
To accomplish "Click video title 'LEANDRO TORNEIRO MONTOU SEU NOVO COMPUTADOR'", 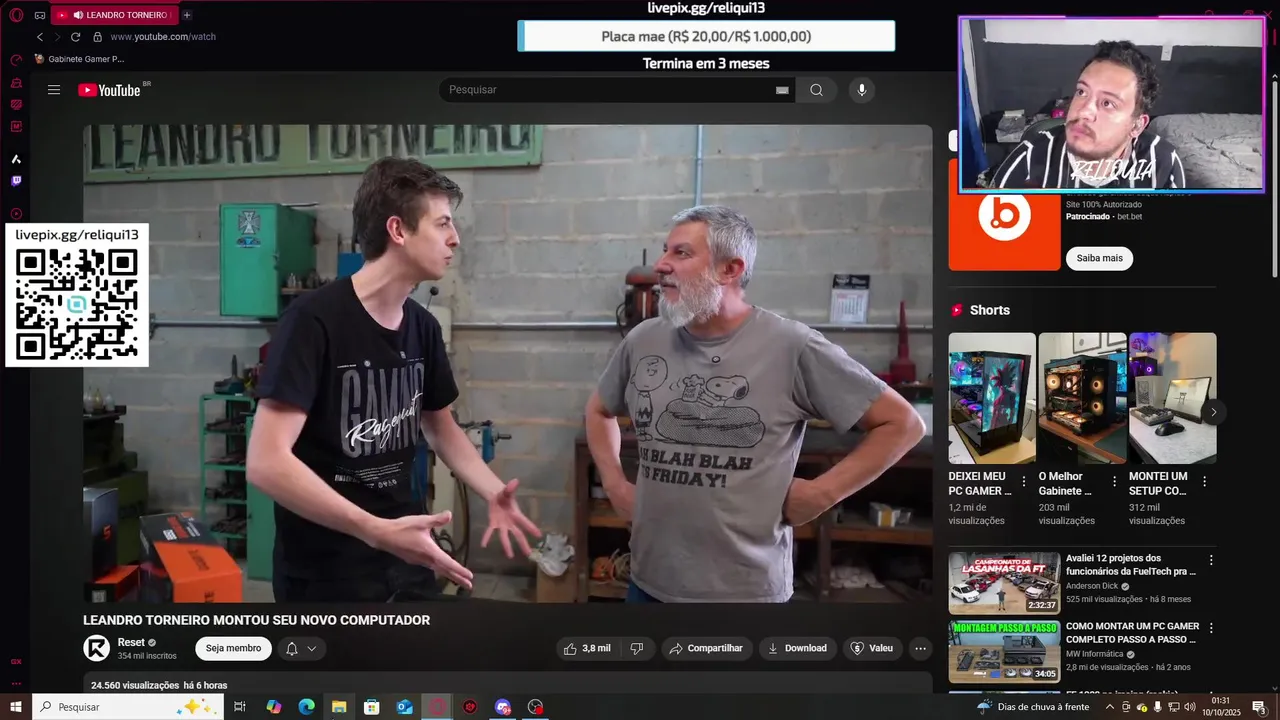I will click(256, 620).
